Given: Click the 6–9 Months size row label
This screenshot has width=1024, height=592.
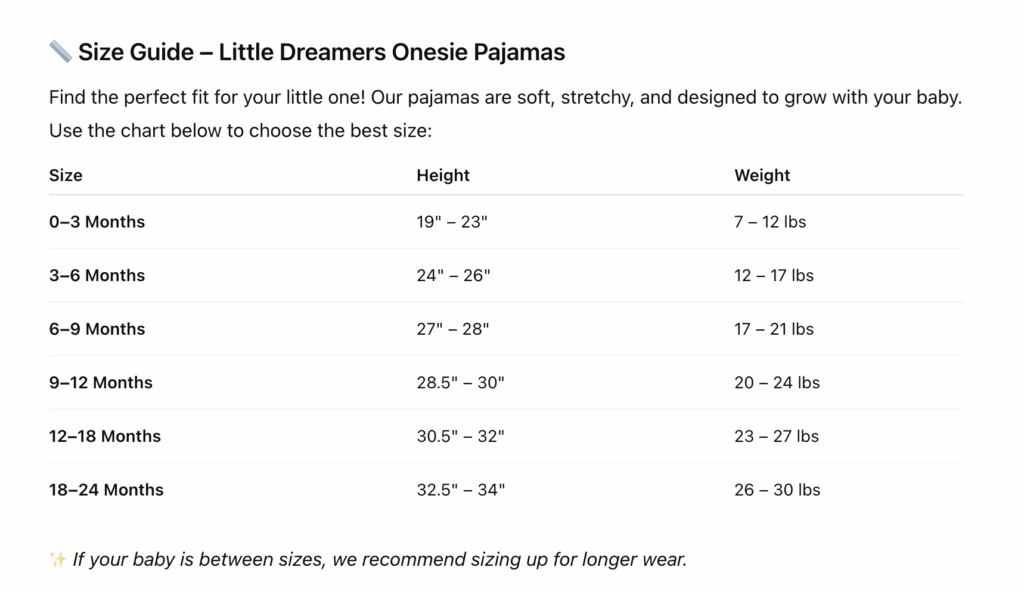Looking at the screenshot, I should click(97, 329).
